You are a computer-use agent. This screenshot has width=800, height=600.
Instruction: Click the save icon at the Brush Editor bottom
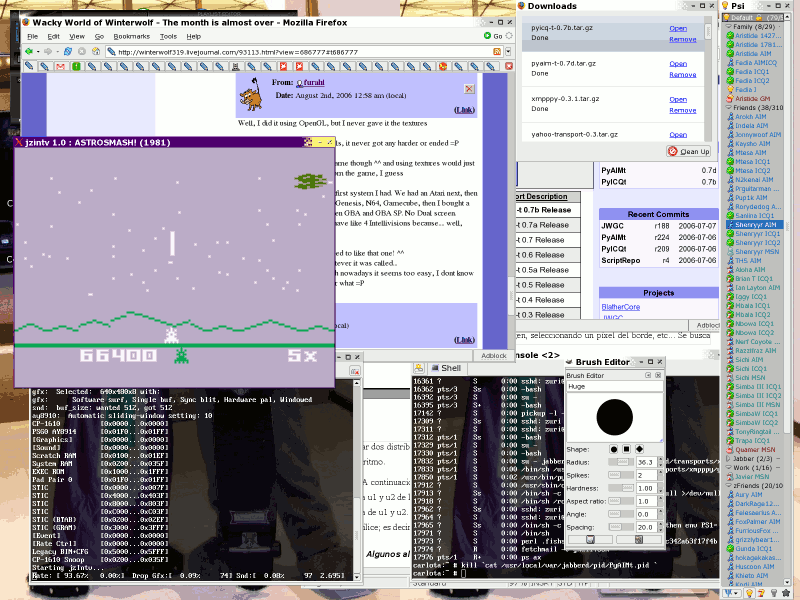pyautogui.click(x=590, y=540)
